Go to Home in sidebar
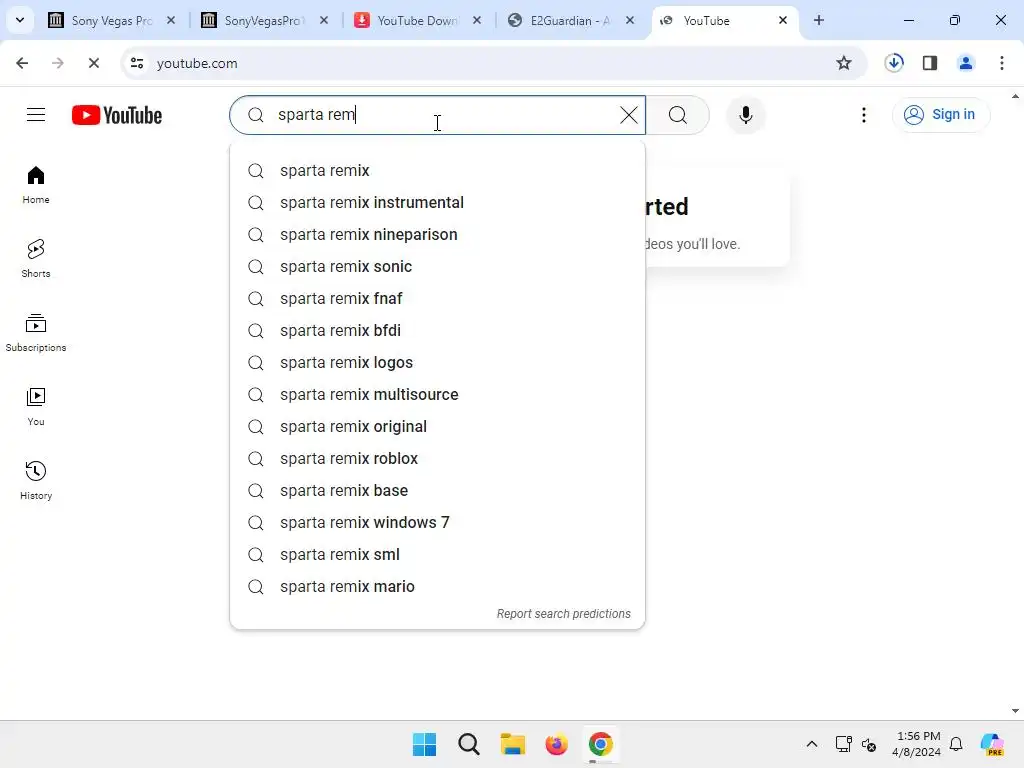The width and height of the screenshot is (1024, 768). coord(36,185)
